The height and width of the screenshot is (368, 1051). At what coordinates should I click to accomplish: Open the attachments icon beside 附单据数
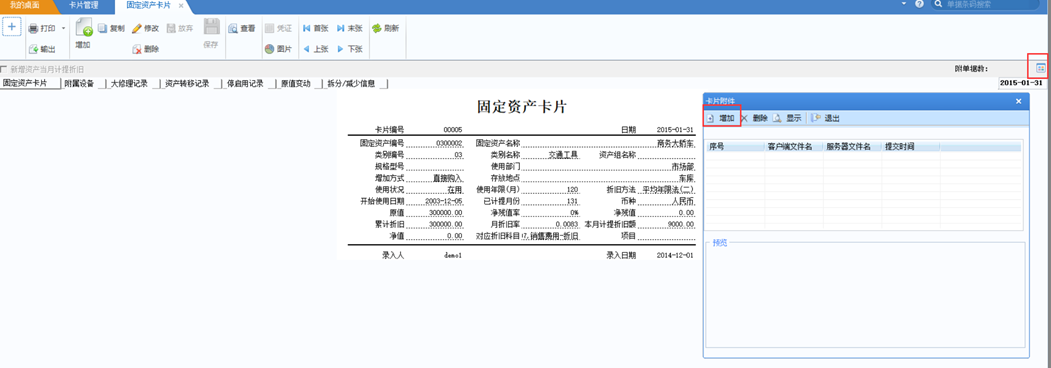(1040, 68)
